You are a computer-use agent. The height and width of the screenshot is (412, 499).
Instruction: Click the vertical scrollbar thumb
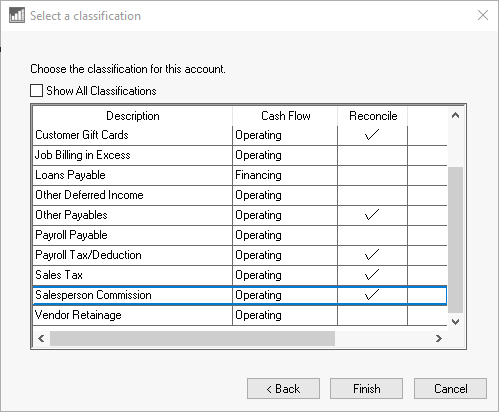455,240
